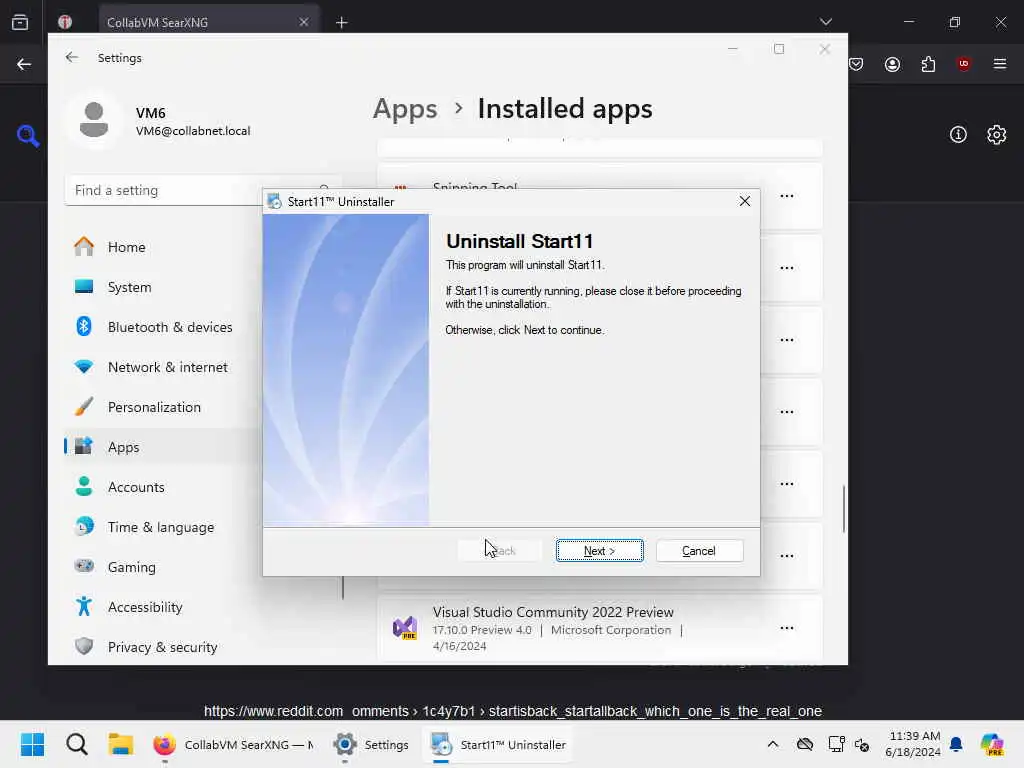Open Network & internet settings
1024x768 pixels.
[x=163, y=367]
